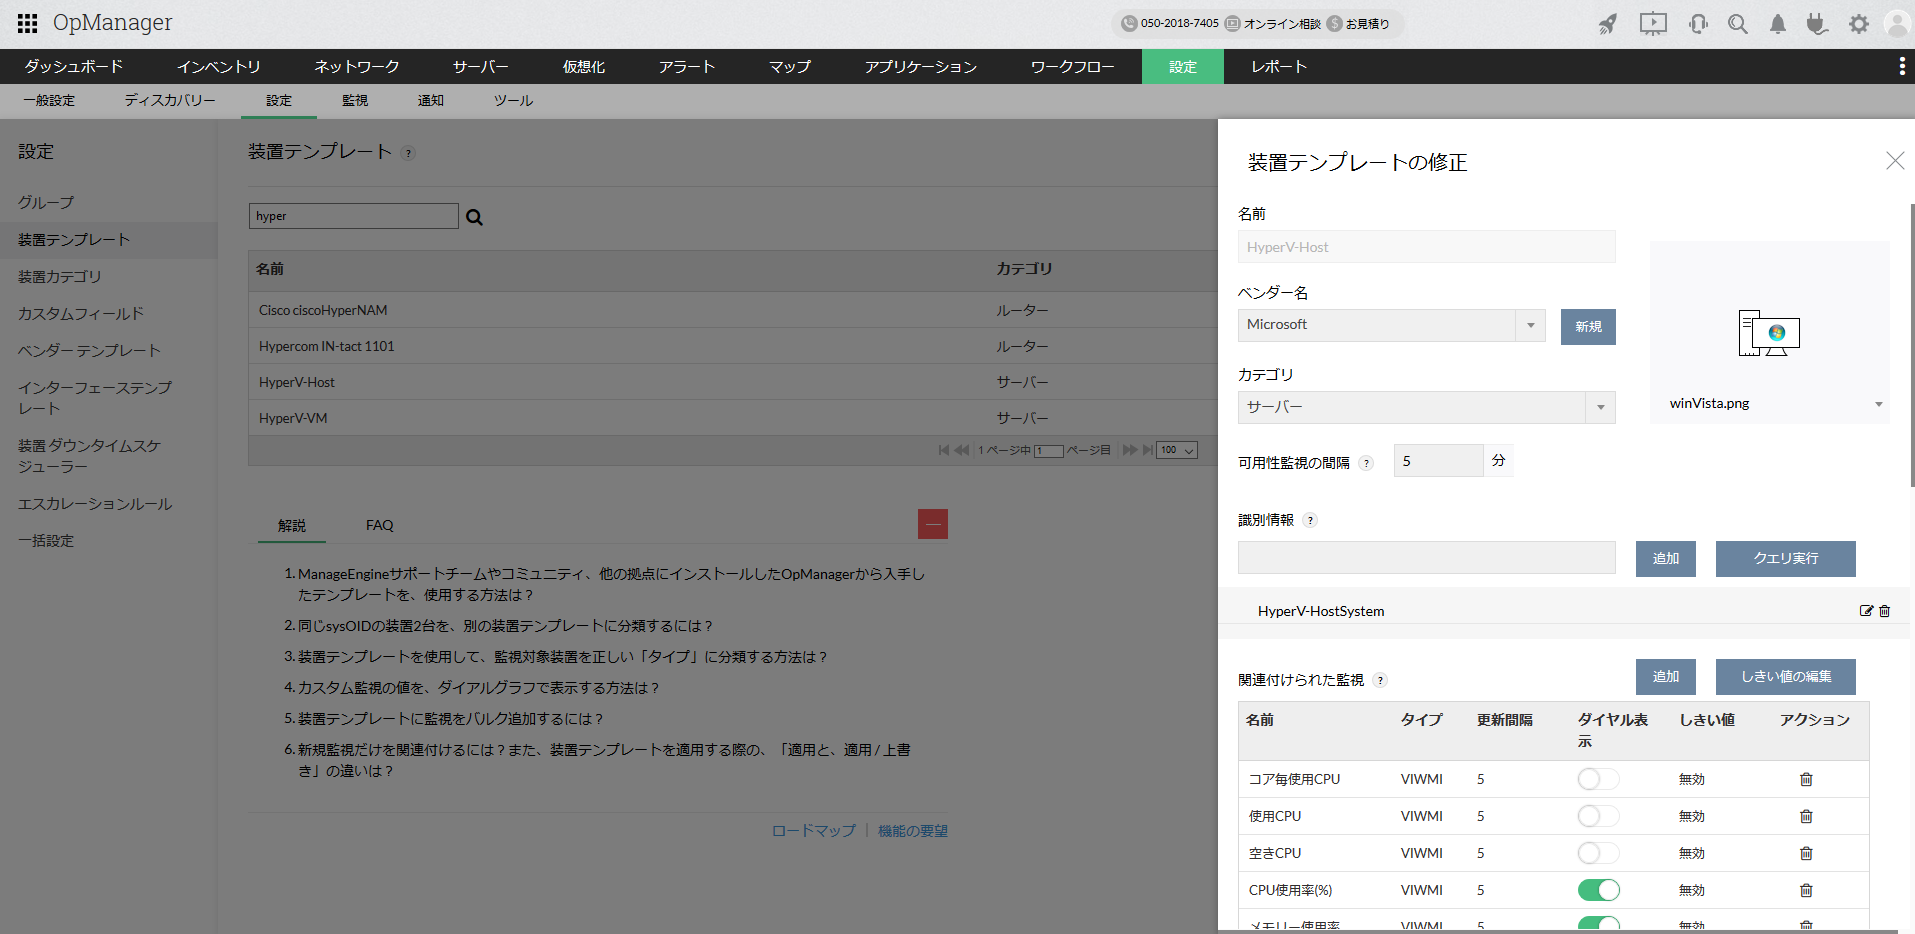The height and width of the screenshot is (934, 1915).
Task: Edit the HyperV-HostSystem identifier entry
Action: [x=1865, y=611]
